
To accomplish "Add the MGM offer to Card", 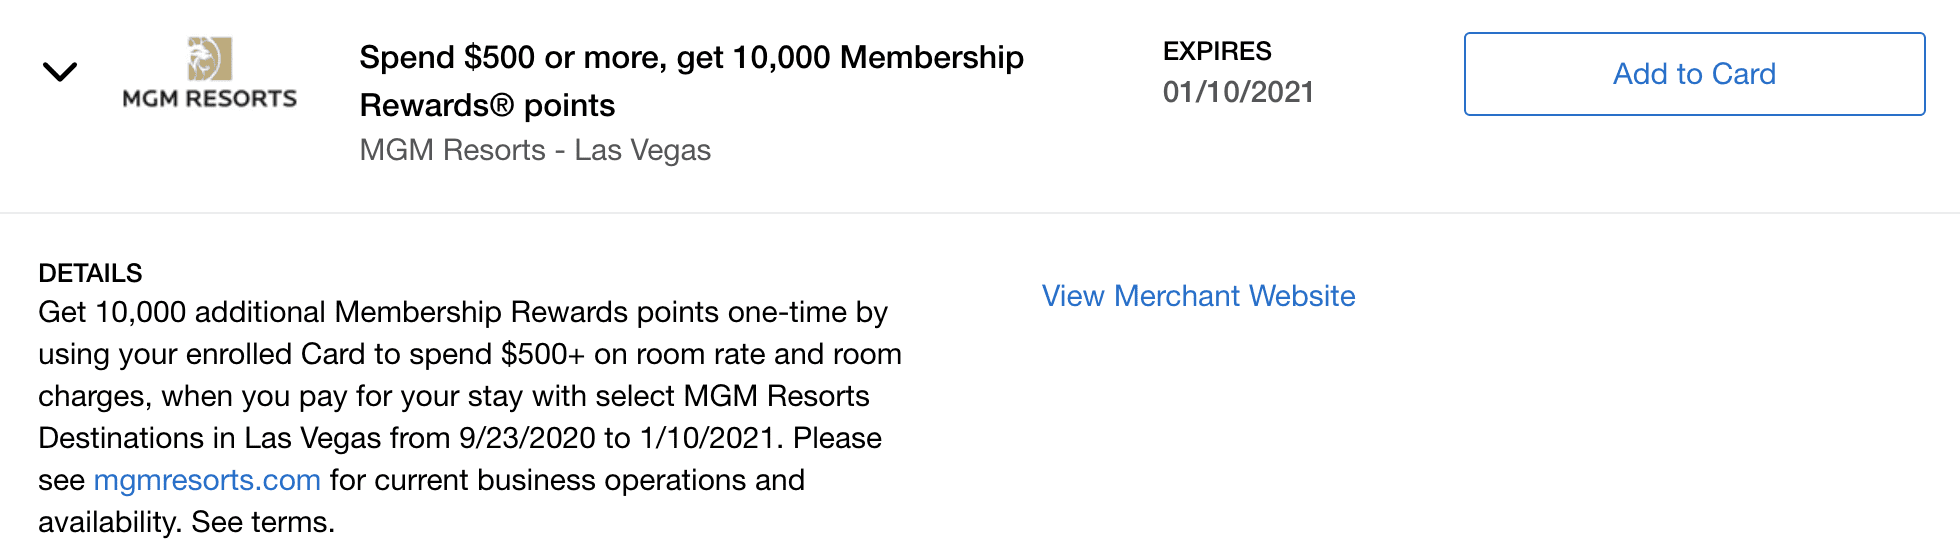I will click(x=1694, y=74).
